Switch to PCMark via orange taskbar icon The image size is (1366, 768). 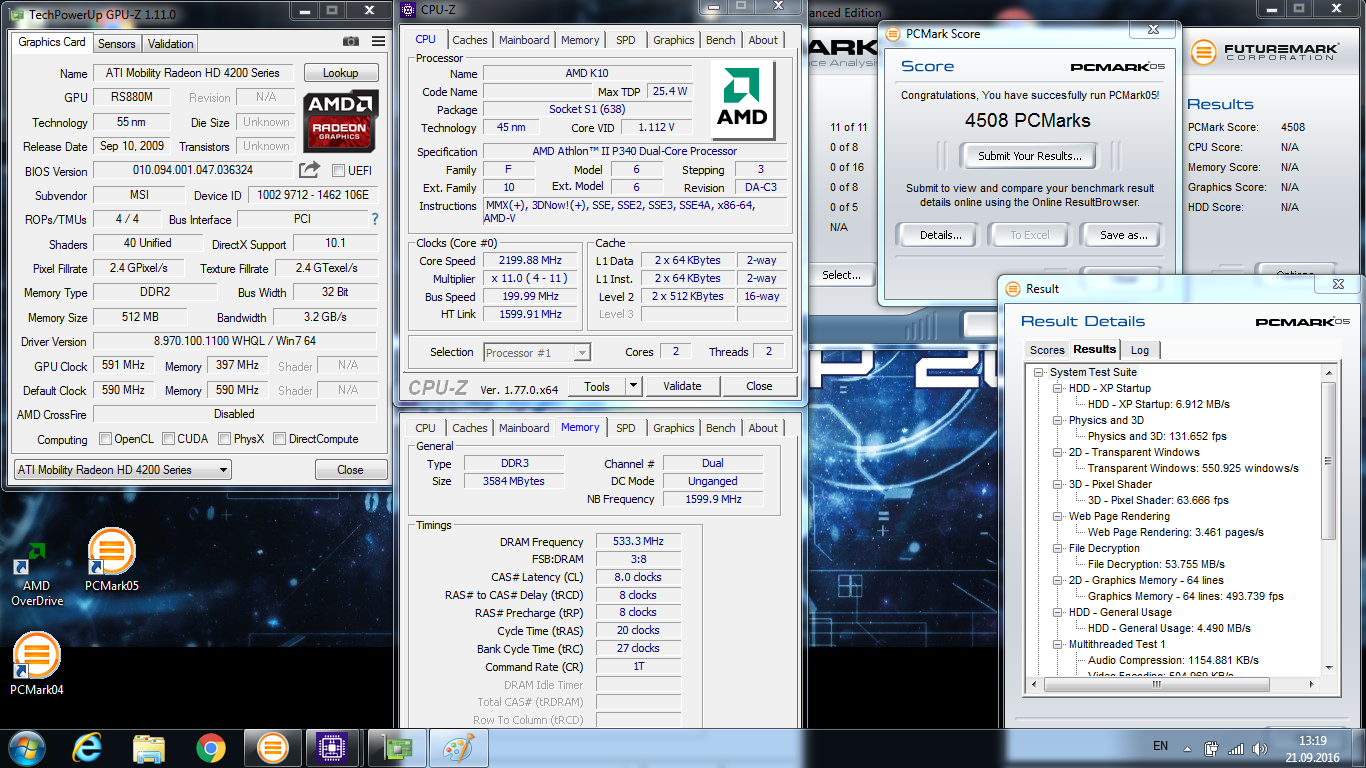click(x=271, y=748)
